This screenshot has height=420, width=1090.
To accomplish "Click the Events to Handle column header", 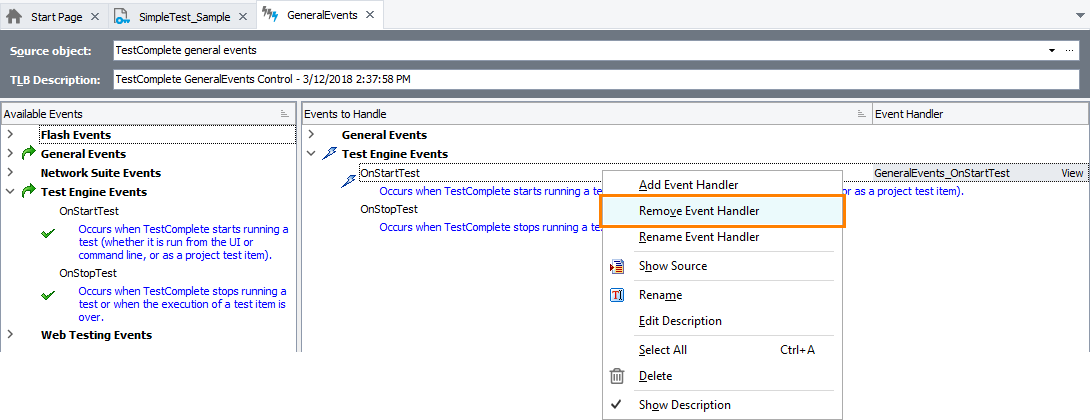I will pyautogui.click(x=587, y=114).
